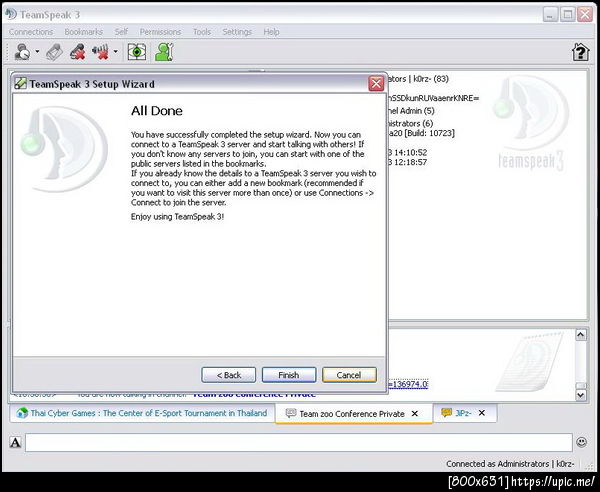Open the Connections menu

click(31, 32)
